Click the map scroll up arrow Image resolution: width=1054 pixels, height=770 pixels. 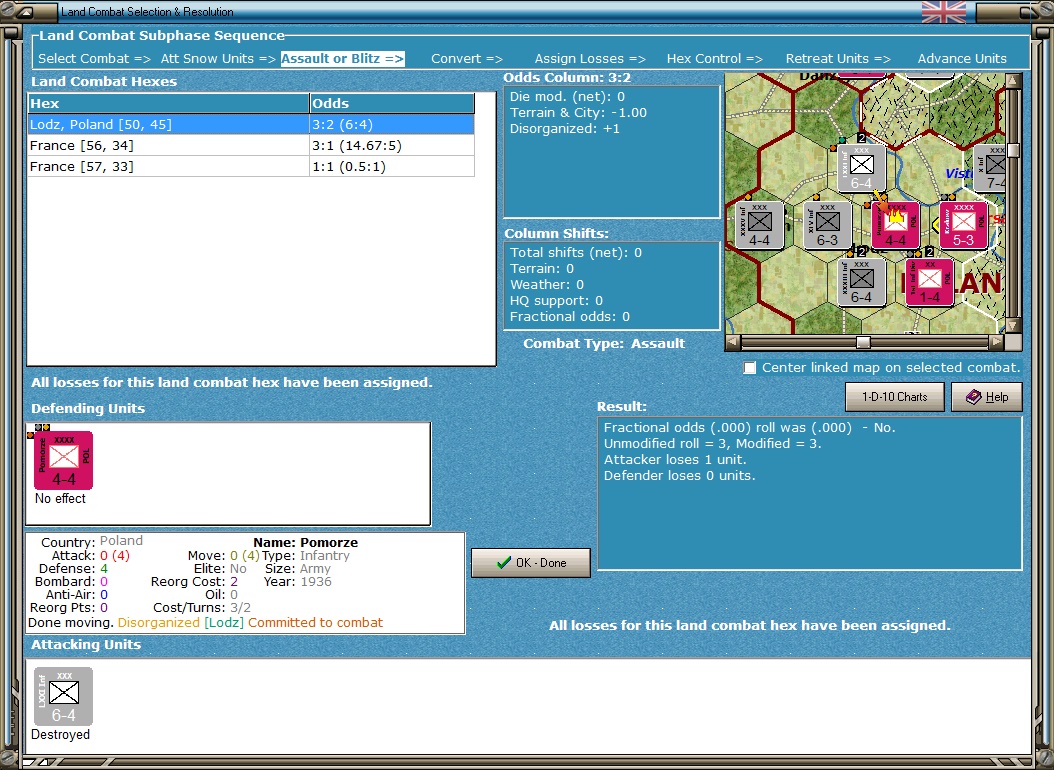click(x=1013, y=81)
